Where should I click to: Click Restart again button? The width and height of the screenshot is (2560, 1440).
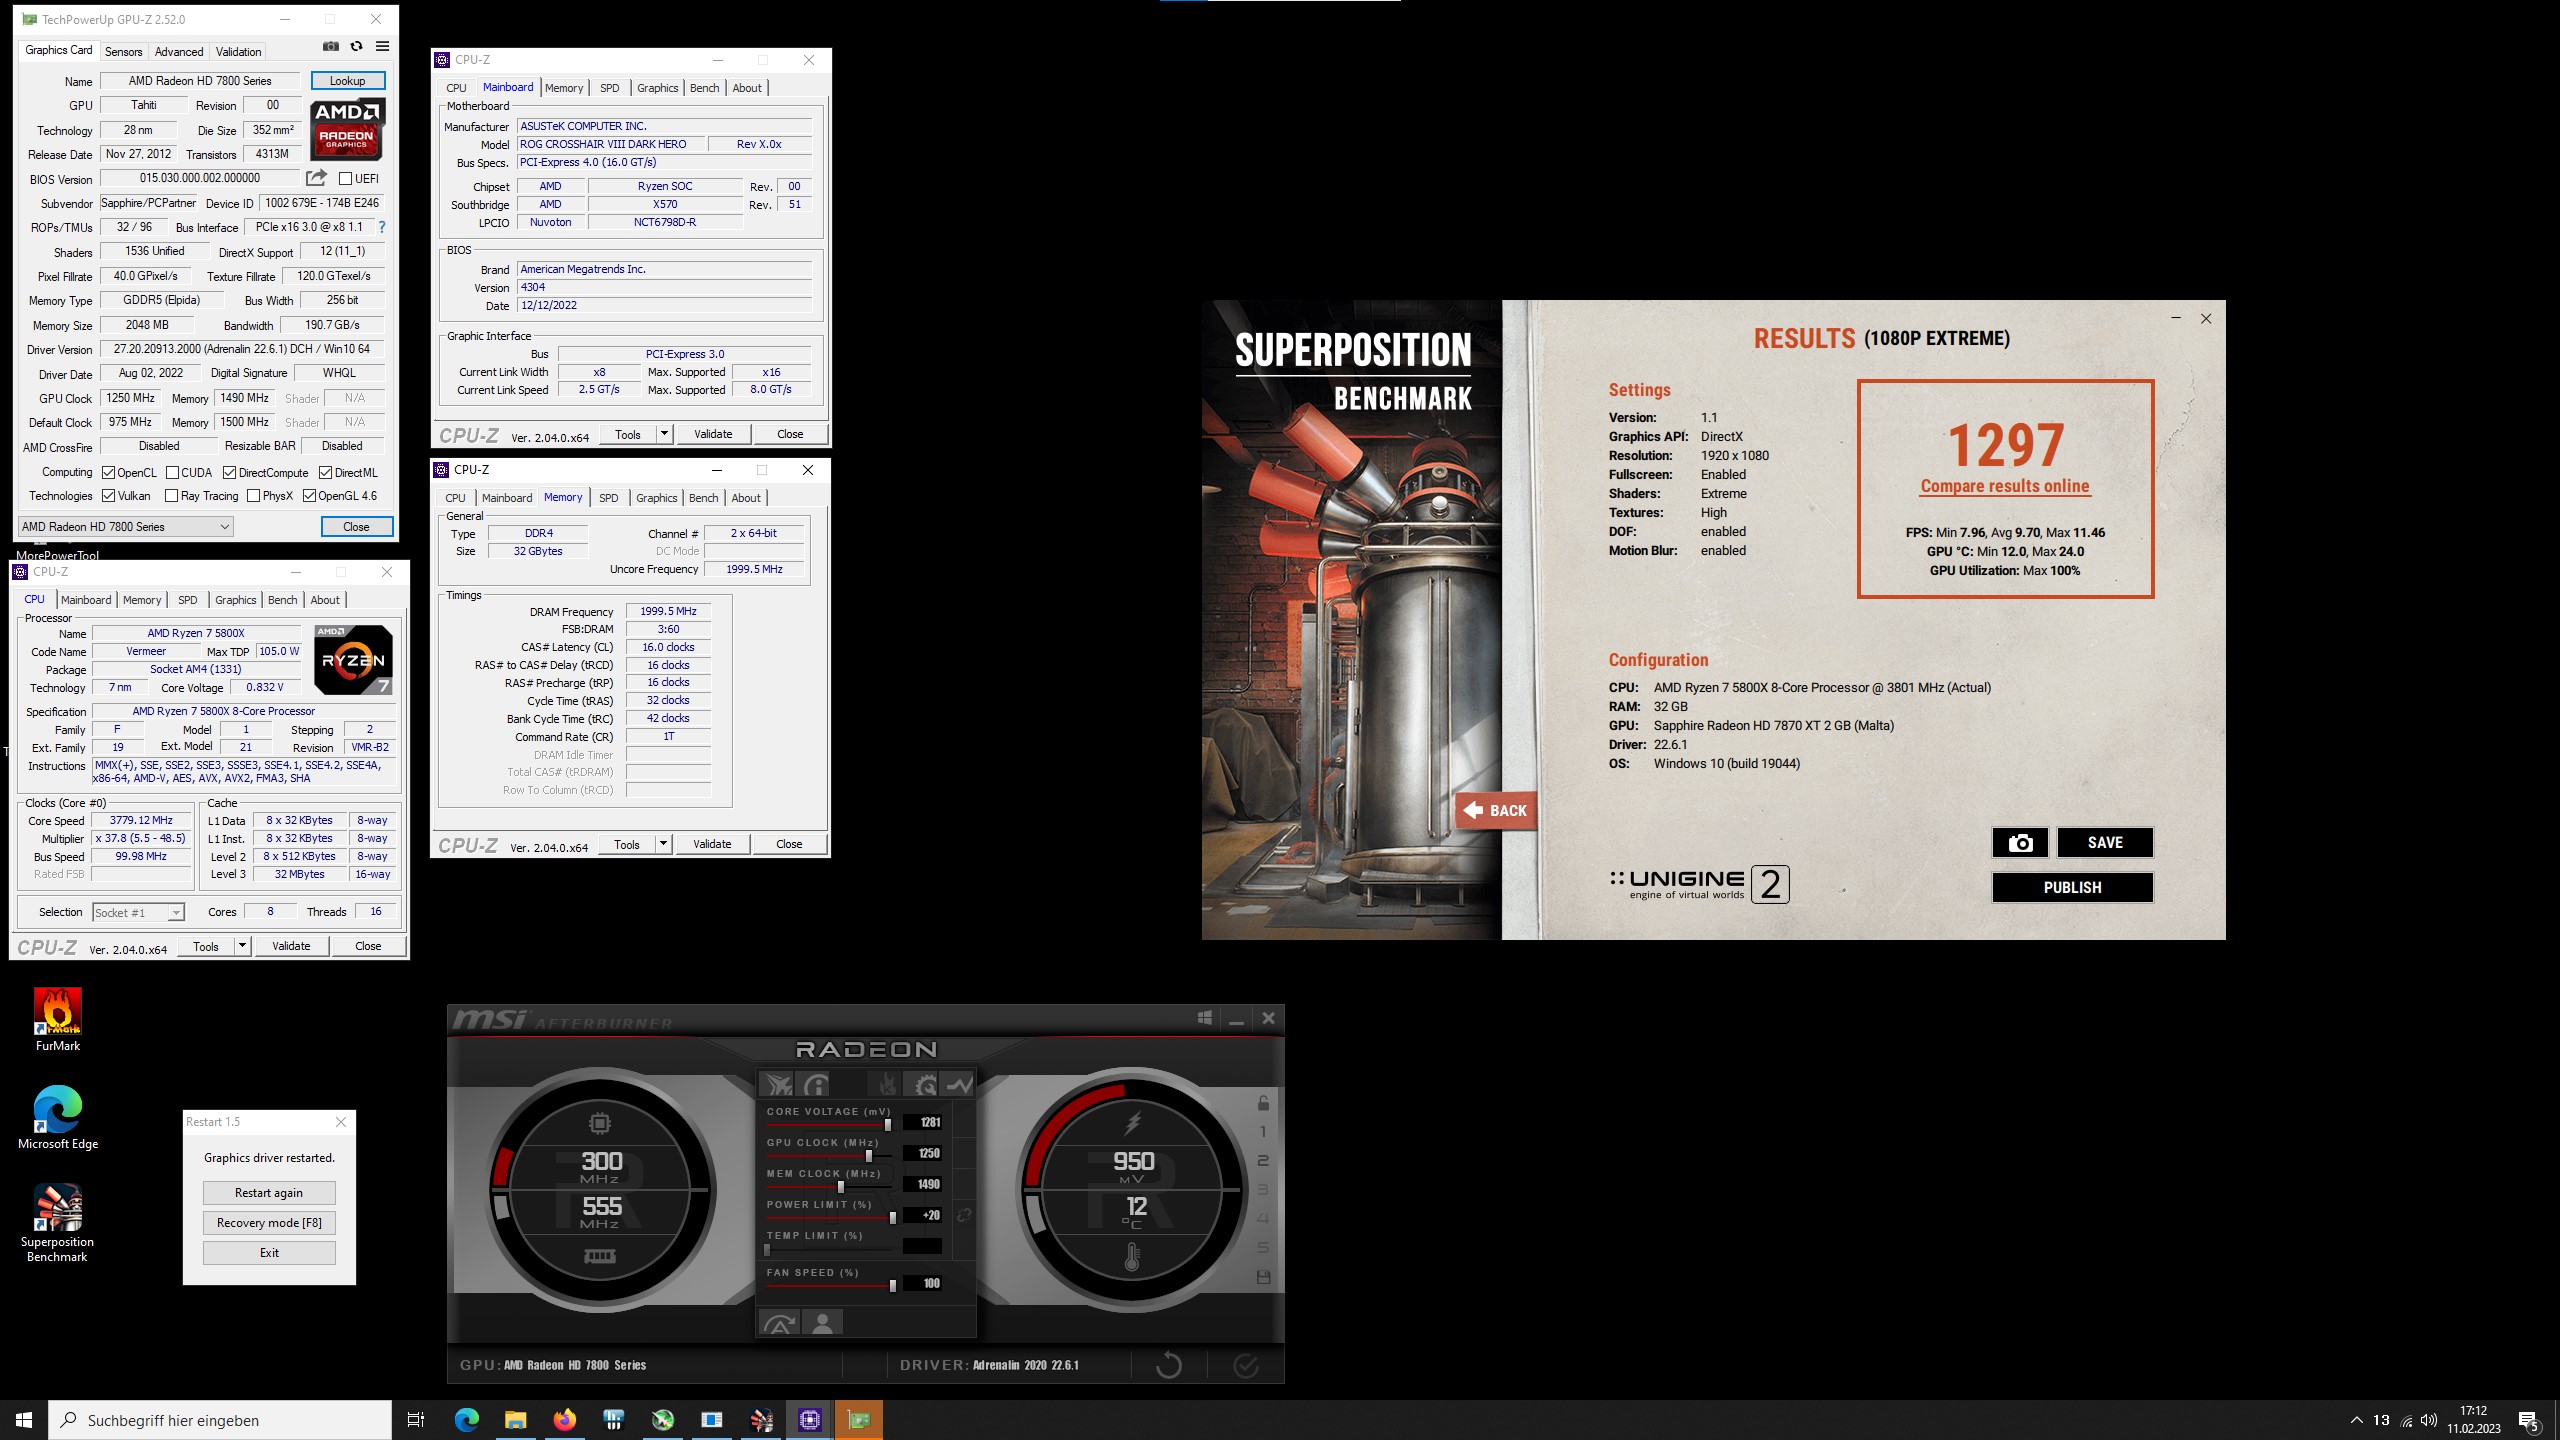tap(269, 1193)
